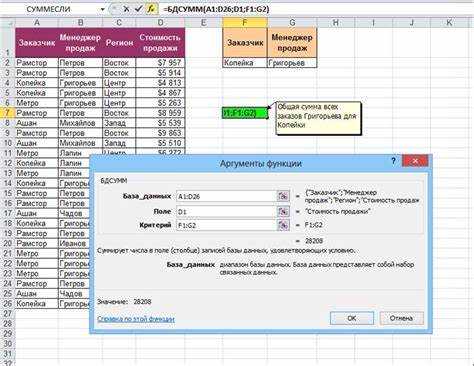Click the help question mark in dialog
The image size is (474, 366).
tap(393, 161)
